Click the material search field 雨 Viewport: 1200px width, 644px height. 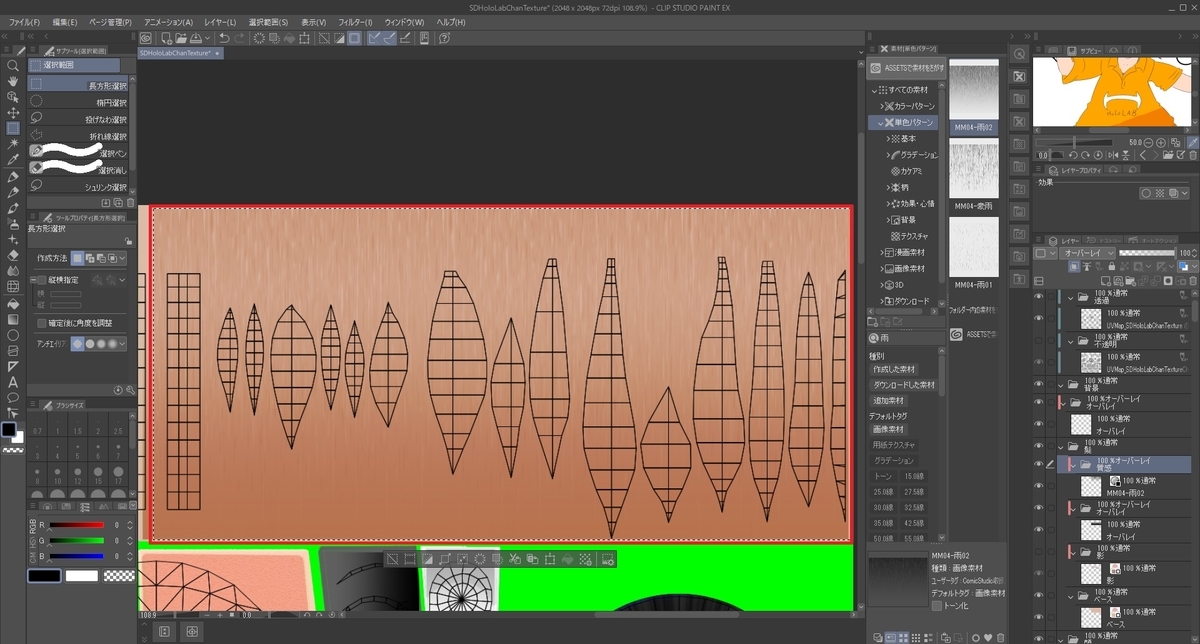click(906, 338)
